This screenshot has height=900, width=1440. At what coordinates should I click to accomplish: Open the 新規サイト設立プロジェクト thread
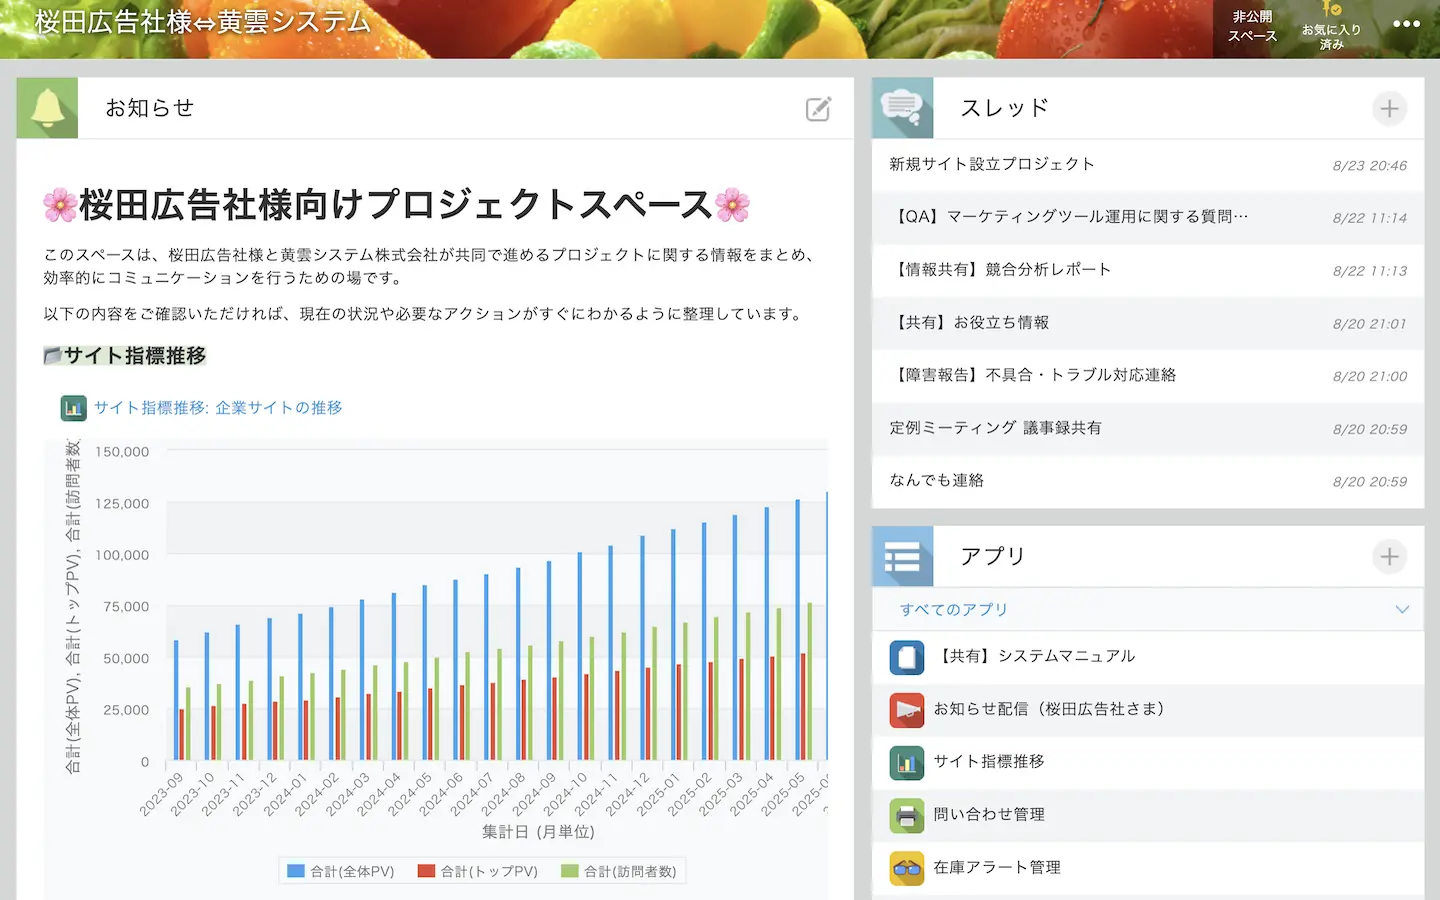(992, 164)
